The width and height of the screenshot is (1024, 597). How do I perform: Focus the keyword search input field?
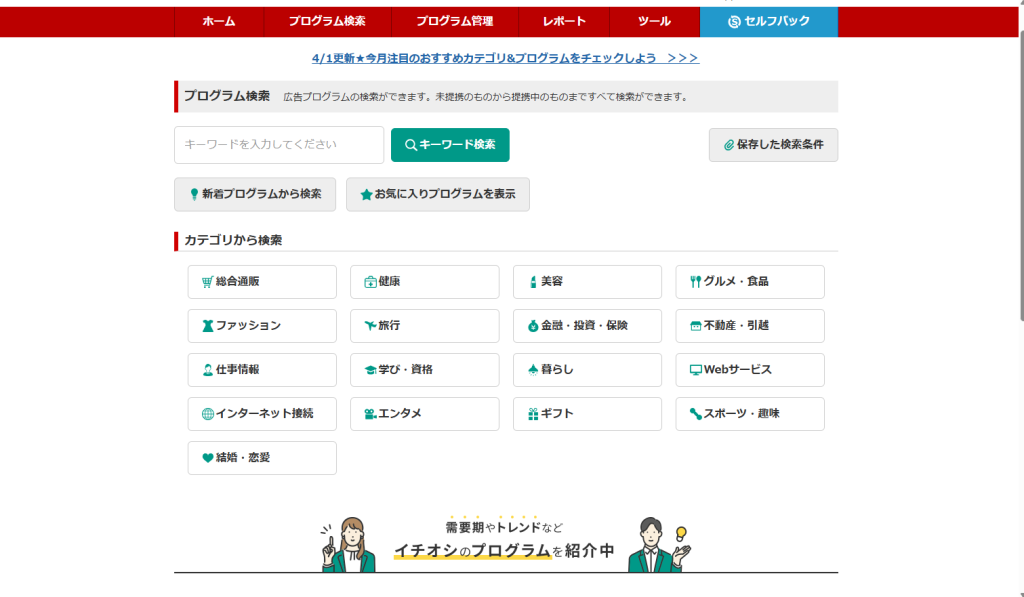click(x=278, y=145)
